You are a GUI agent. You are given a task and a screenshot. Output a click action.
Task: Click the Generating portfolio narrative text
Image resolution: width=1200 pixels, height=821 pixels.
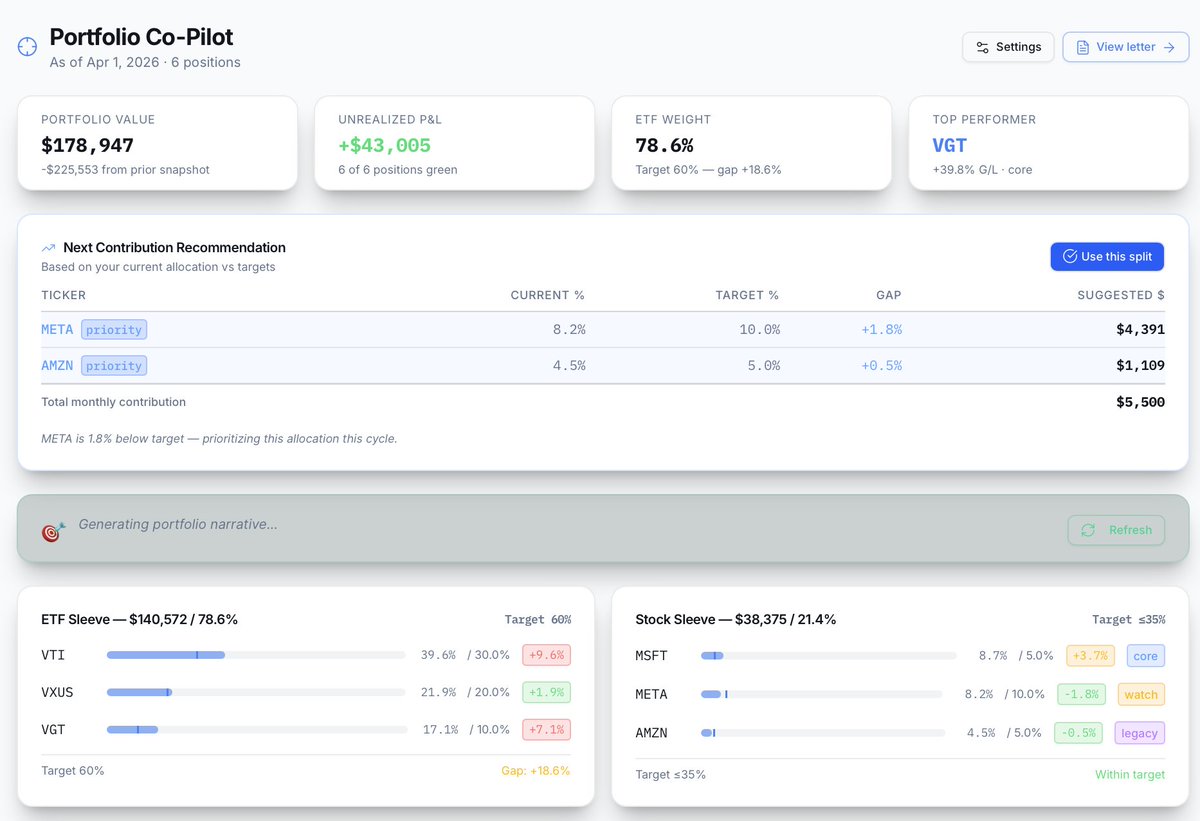pyautogui.click(x=178, y=524)
